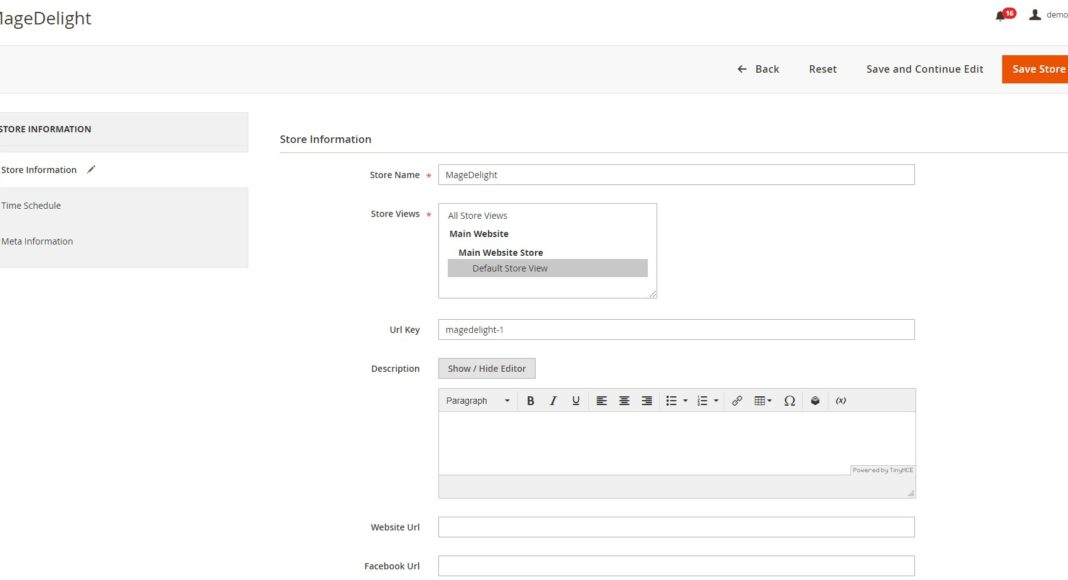Image resolution: width=1068 pixels, height=580 pixels.
Task: Insert a widget from the editor toolbar
Action: [x=815, y=401]
